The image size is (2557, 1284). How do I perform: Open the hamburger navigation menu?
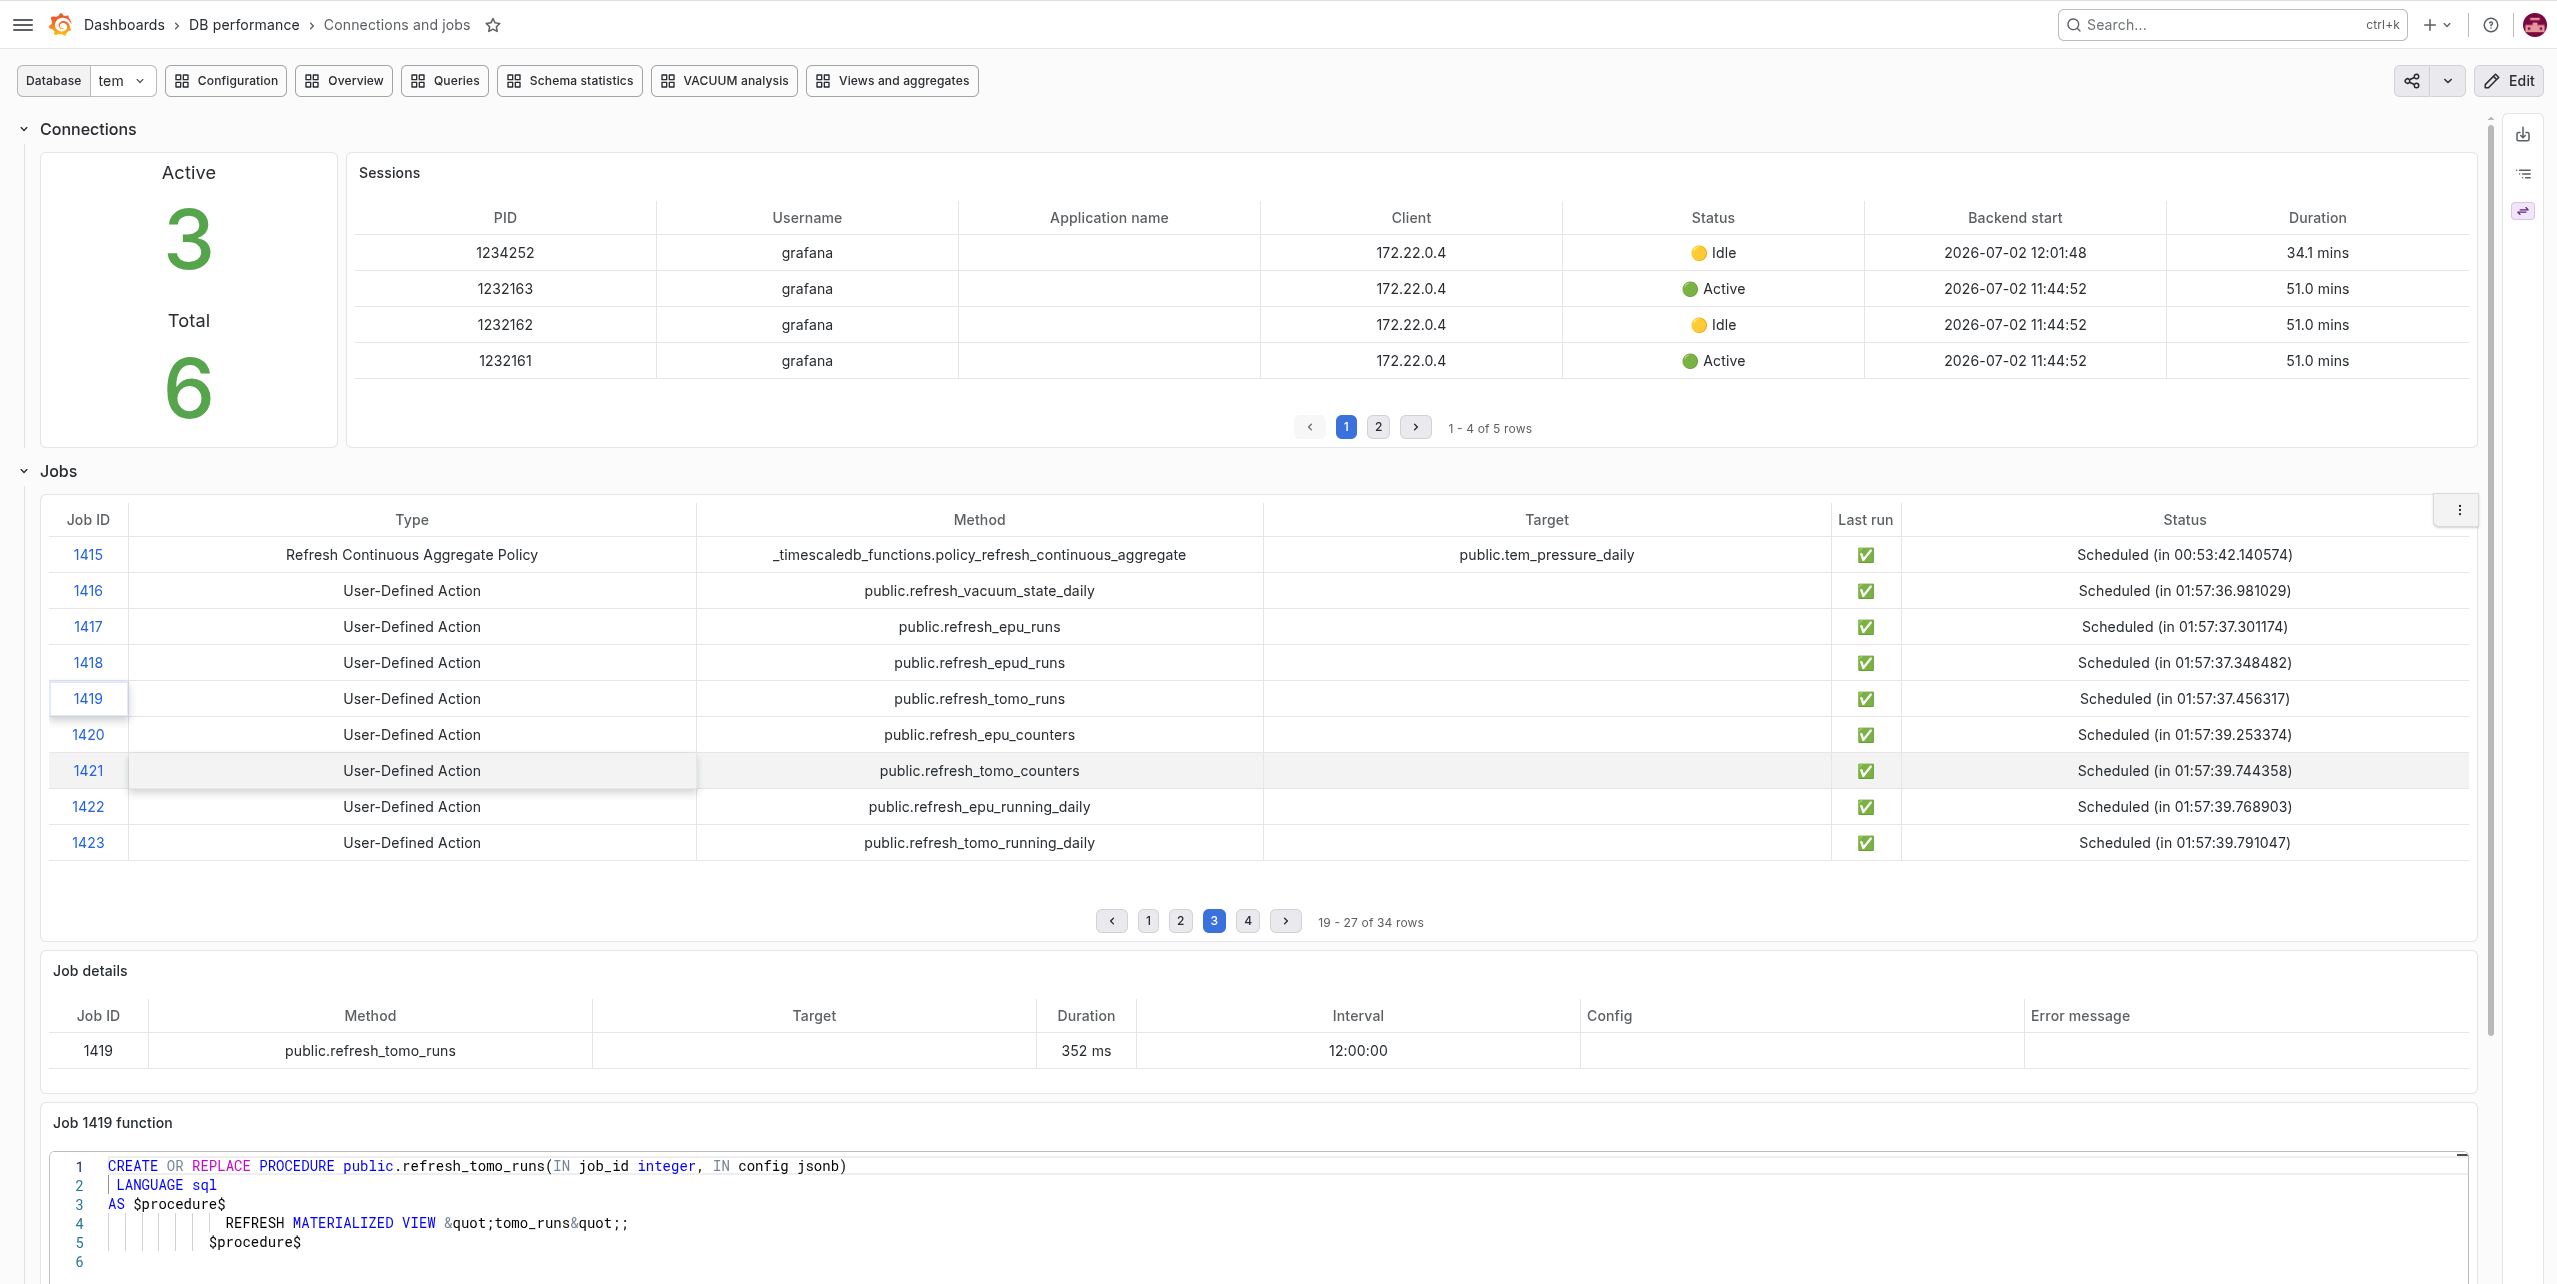[x=23, y=25]
